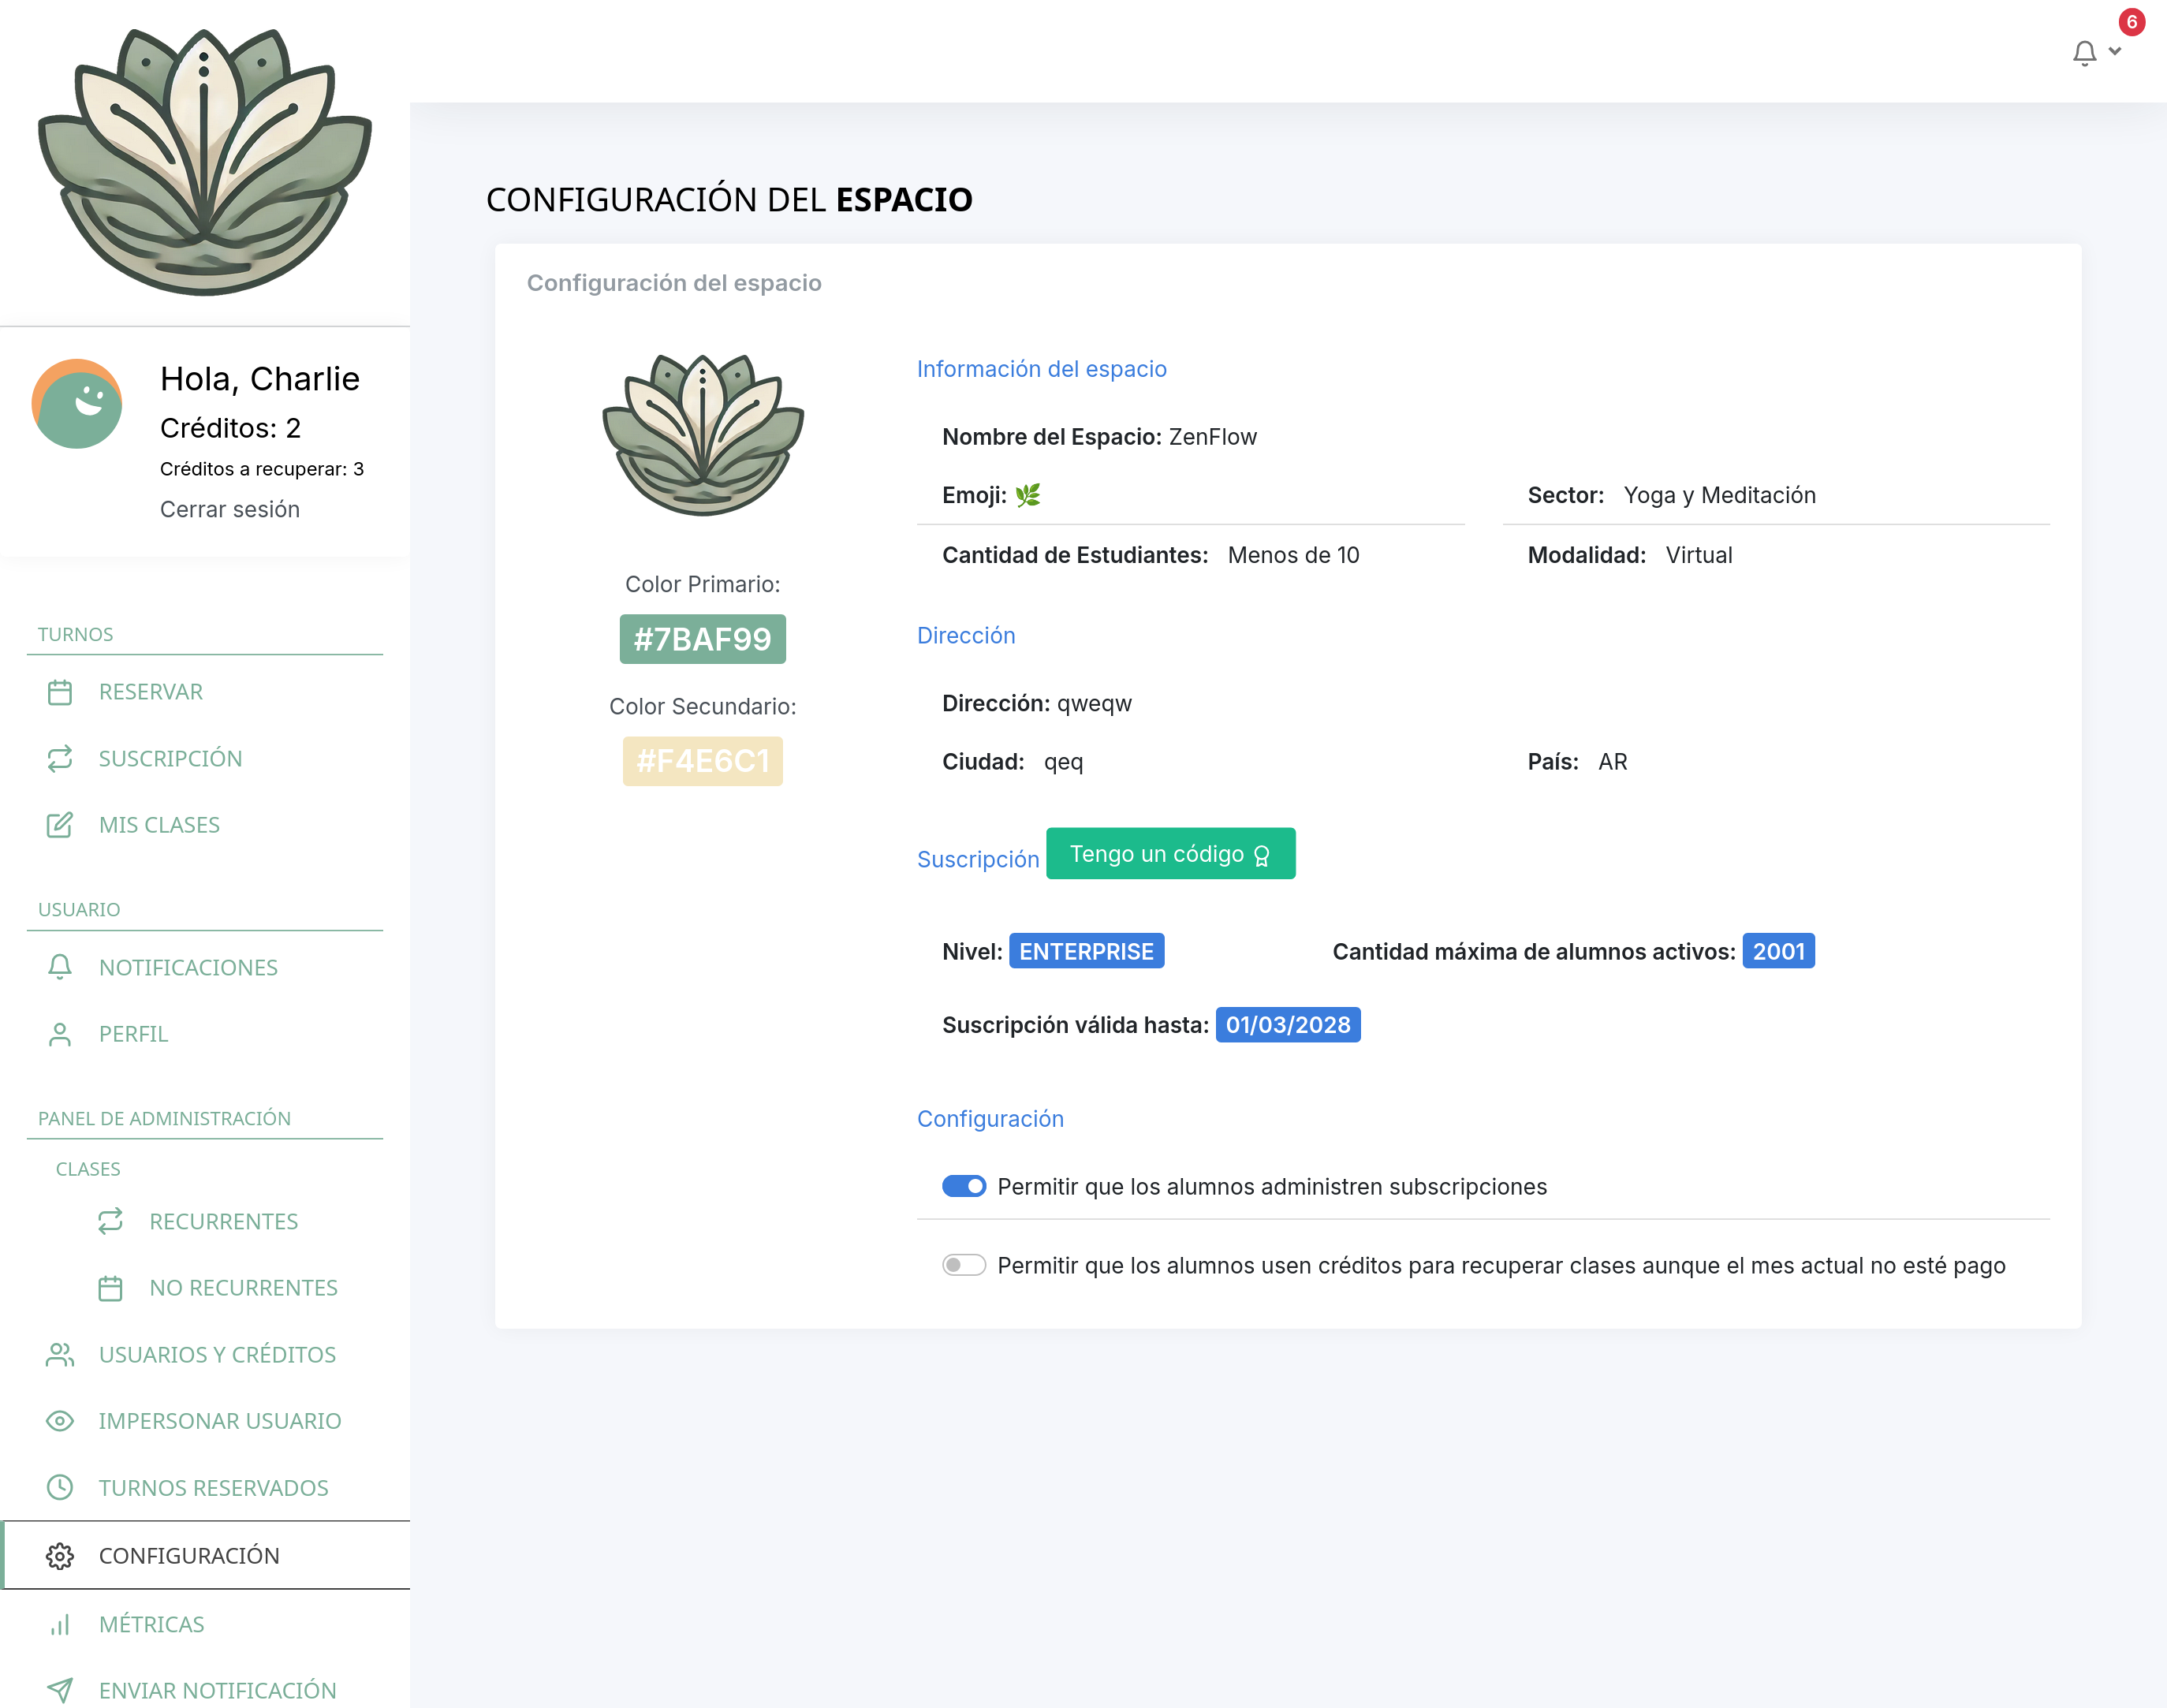
Task: Click the Mis Clases edit icon
Action: [x=60, y=825]
